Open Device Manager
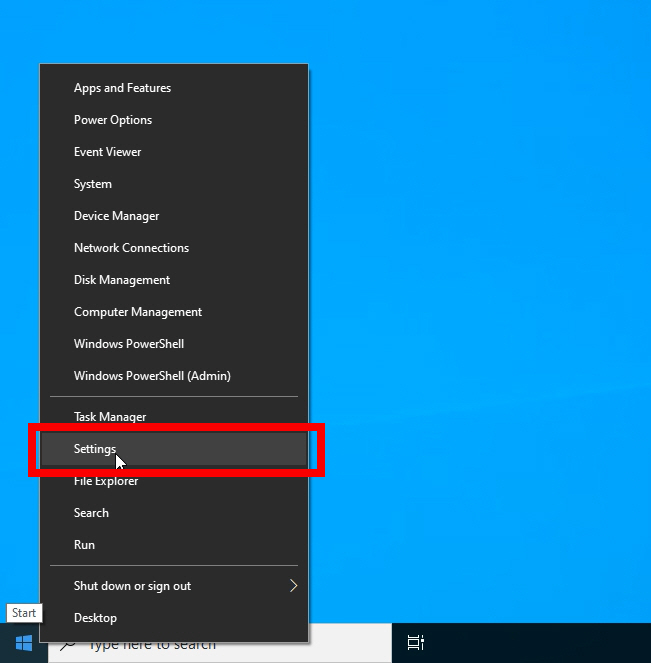The width and height of the screenshot is (651, 663). pyautogui.click(x=174, y=216)
